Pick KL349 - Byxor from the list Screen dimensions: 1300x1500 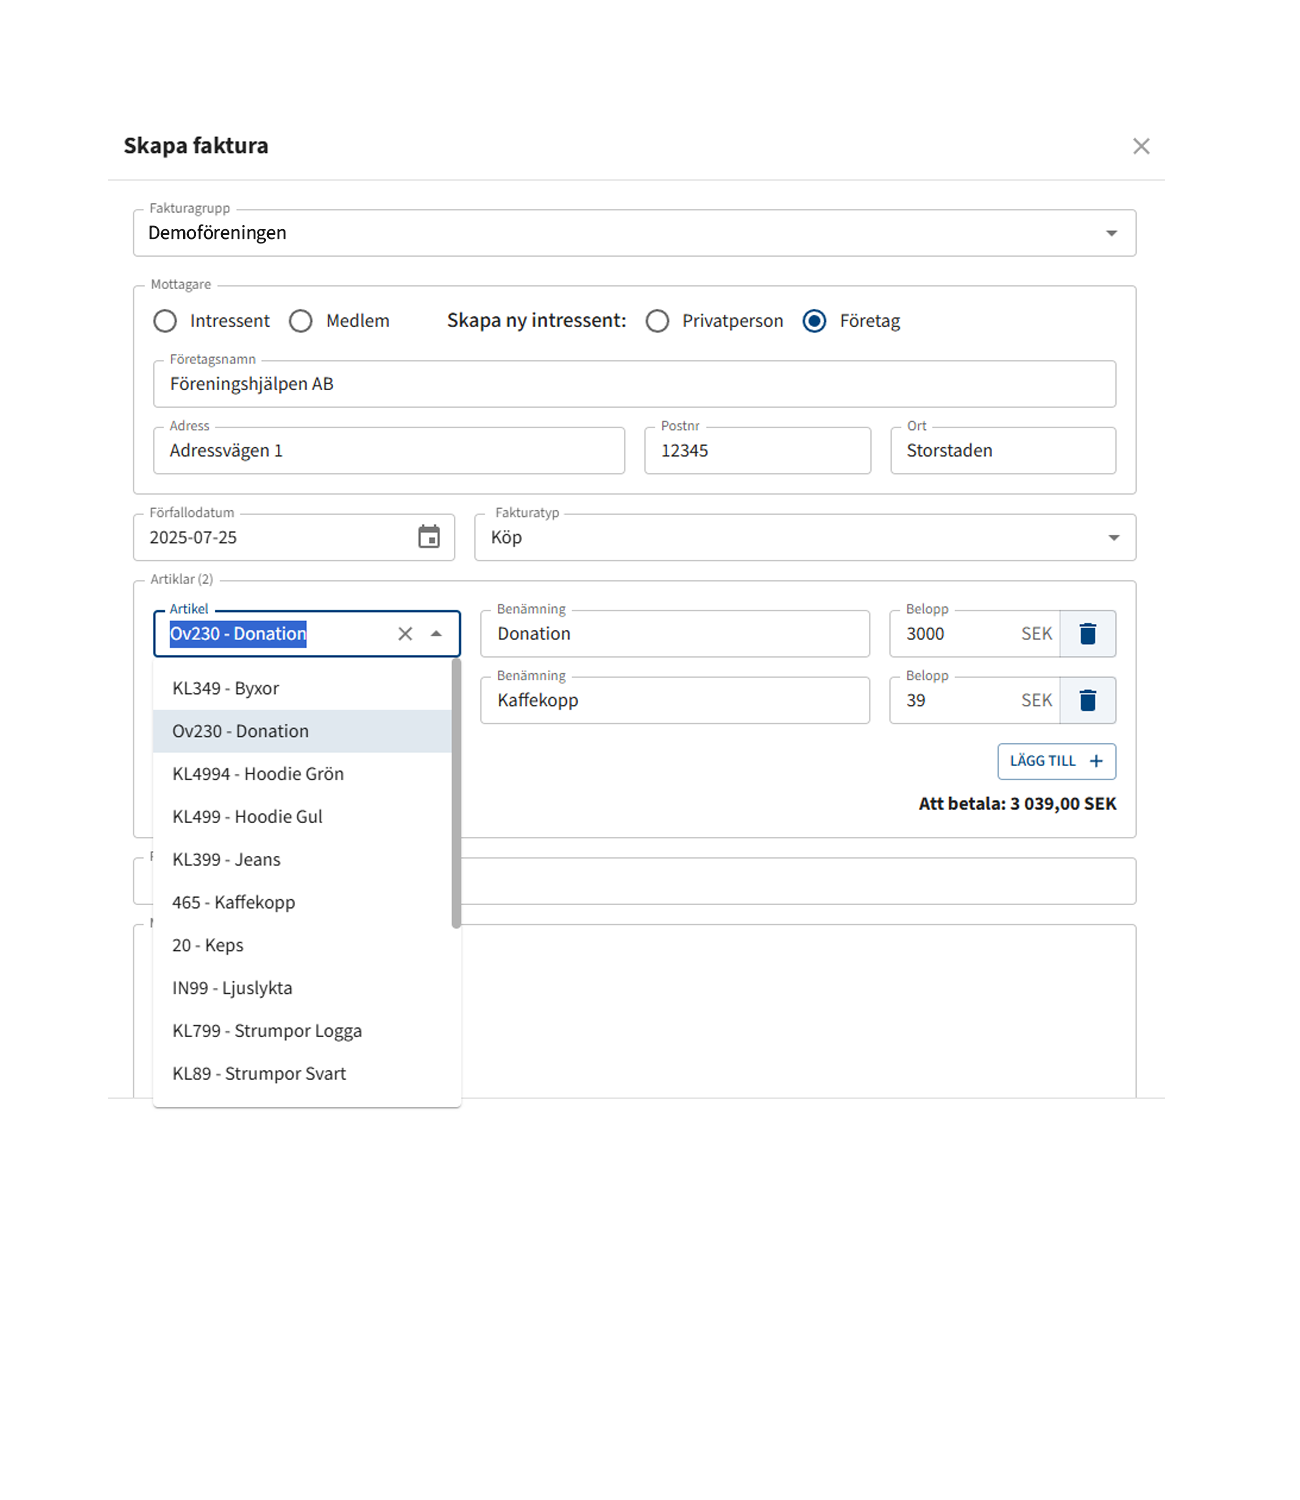pos(226,689)
